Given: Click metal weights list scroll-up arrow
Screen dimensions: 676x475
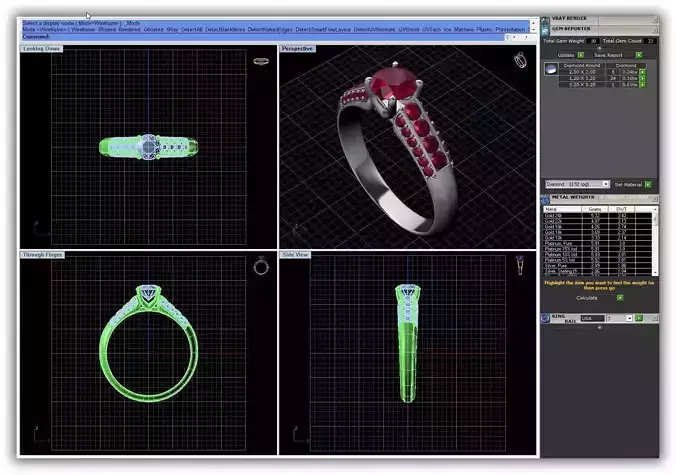Looking at the screenshot, I should click(x=655, y=209).
